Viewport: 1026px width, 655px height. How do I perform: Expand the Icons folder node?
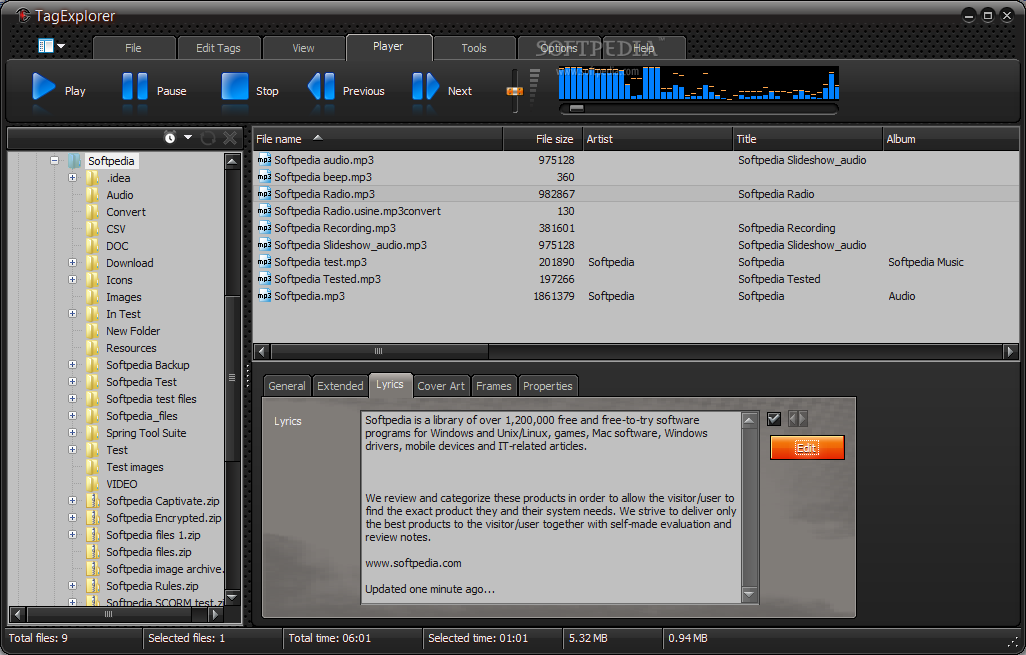point(73,279)
